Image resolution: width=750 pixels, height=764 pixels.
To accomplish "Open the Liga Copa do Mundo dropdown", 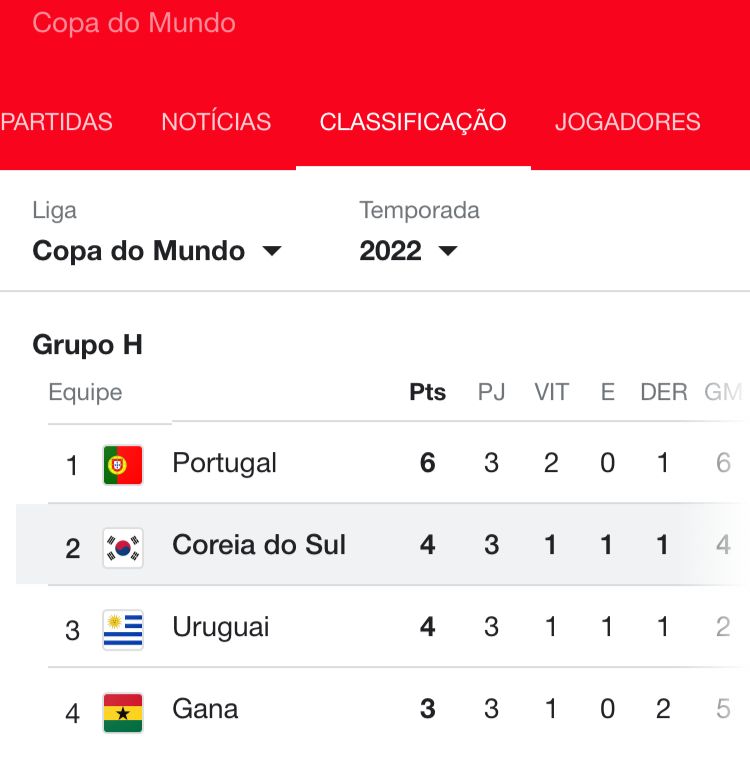I will pos(157,251).
